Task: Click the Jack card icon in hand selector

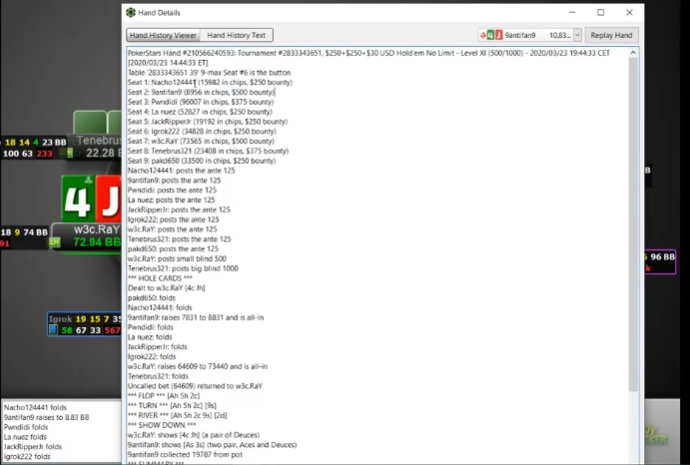Action: [x=499, y=35]
